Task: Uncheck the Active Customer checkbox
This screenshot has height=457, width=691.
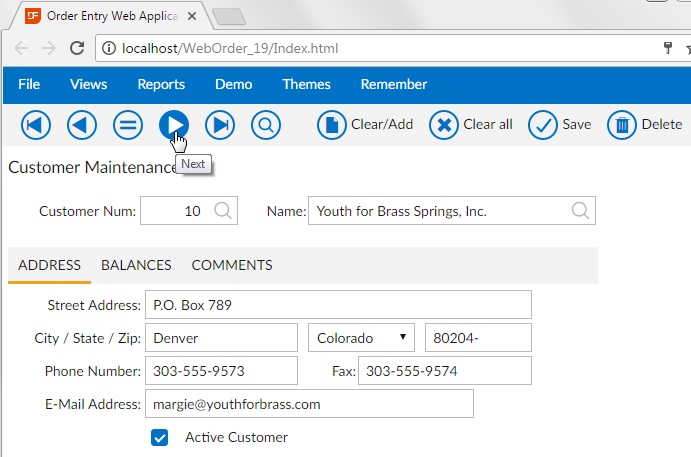Action: 160,438
